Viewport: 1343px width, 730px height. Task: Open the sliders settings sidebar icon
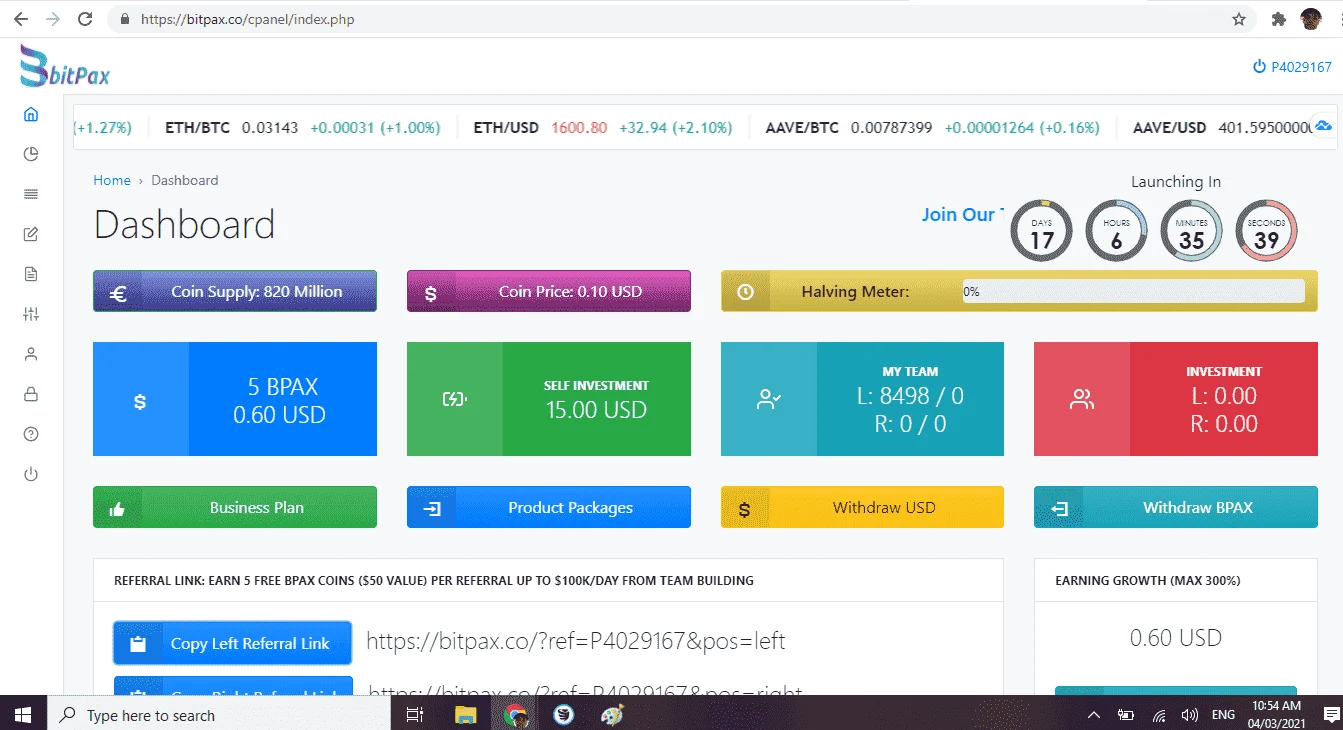click(x=31, y=314)
